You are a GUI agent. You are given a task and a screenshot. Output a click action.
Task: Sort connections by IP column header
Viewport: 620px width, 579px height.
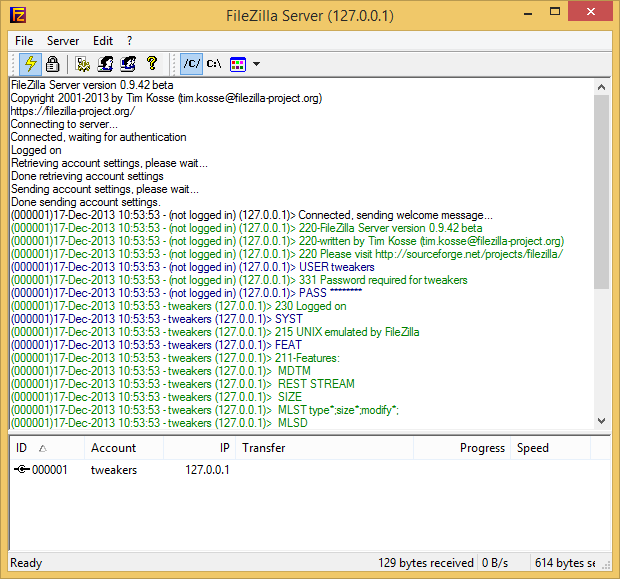tap(199, 448)
